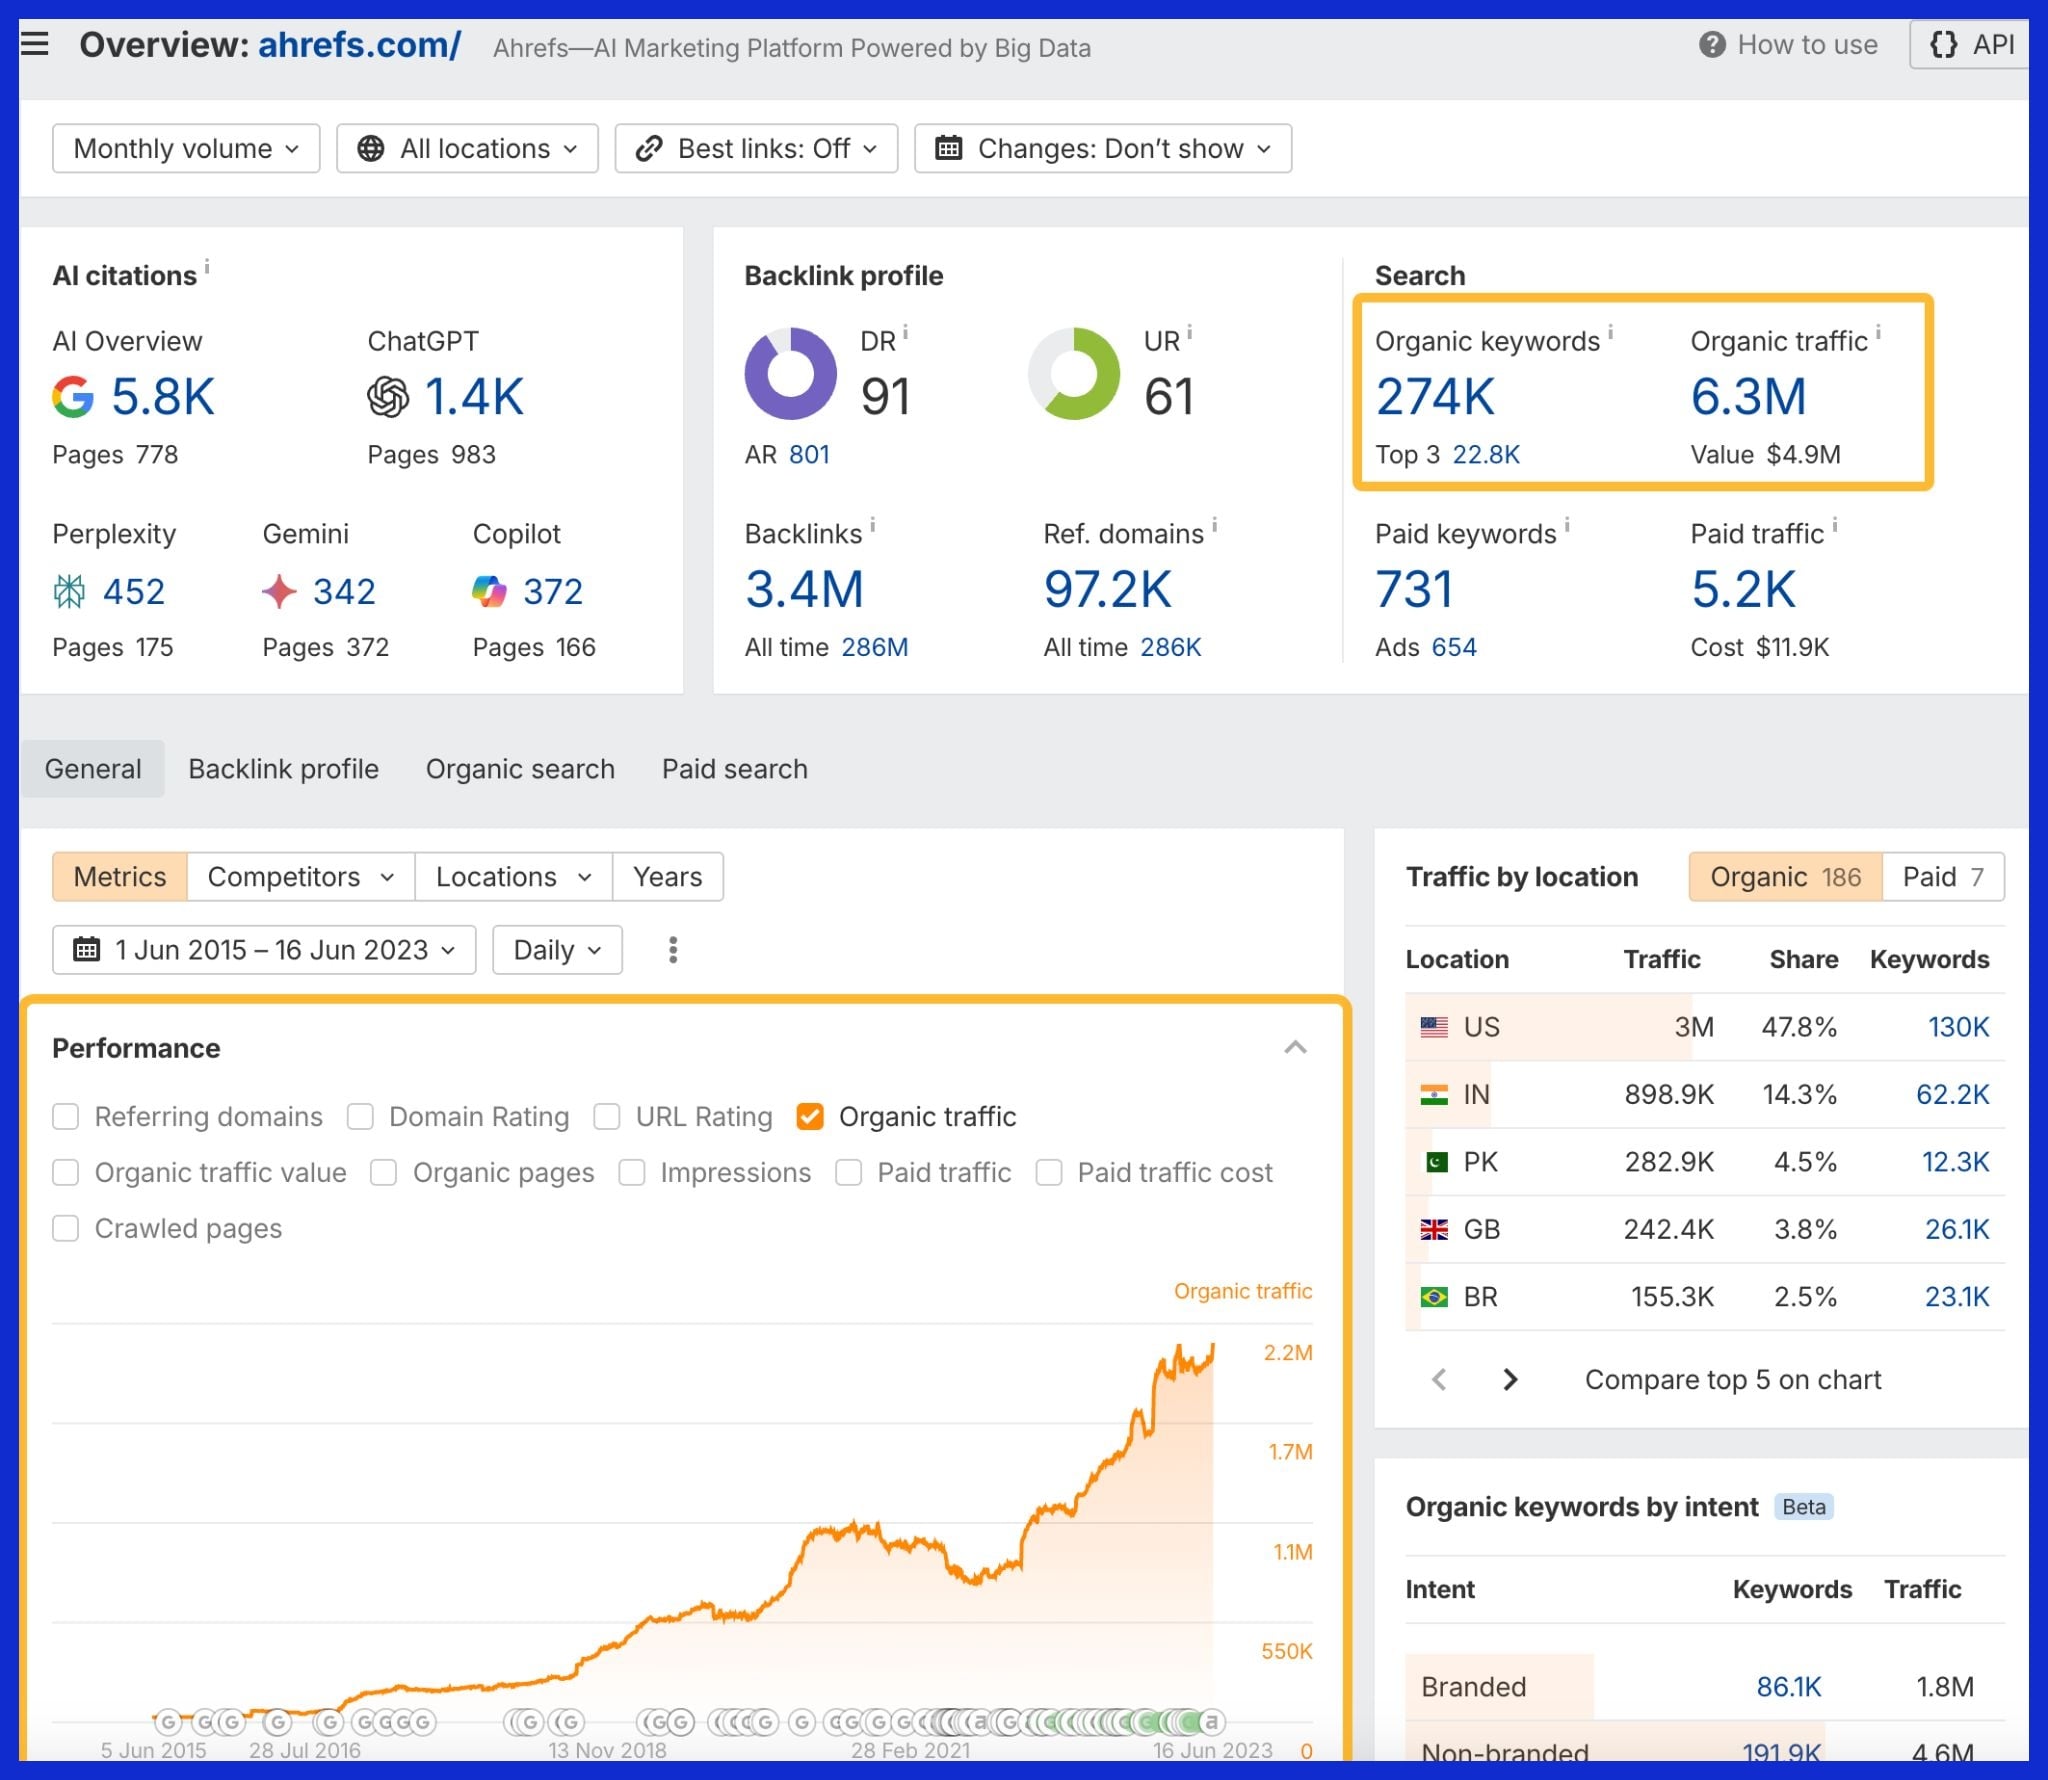This screenshot has height=1780, width=2048.
Task: Click the Google AI Overview logo
Action: (x=73, y=397)
